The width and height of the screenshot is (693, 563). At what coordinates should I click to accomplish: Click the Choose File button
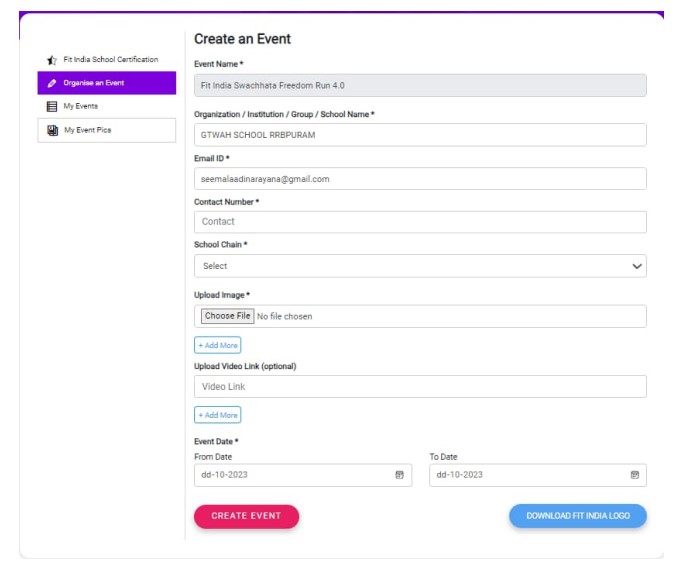point(228,316)
